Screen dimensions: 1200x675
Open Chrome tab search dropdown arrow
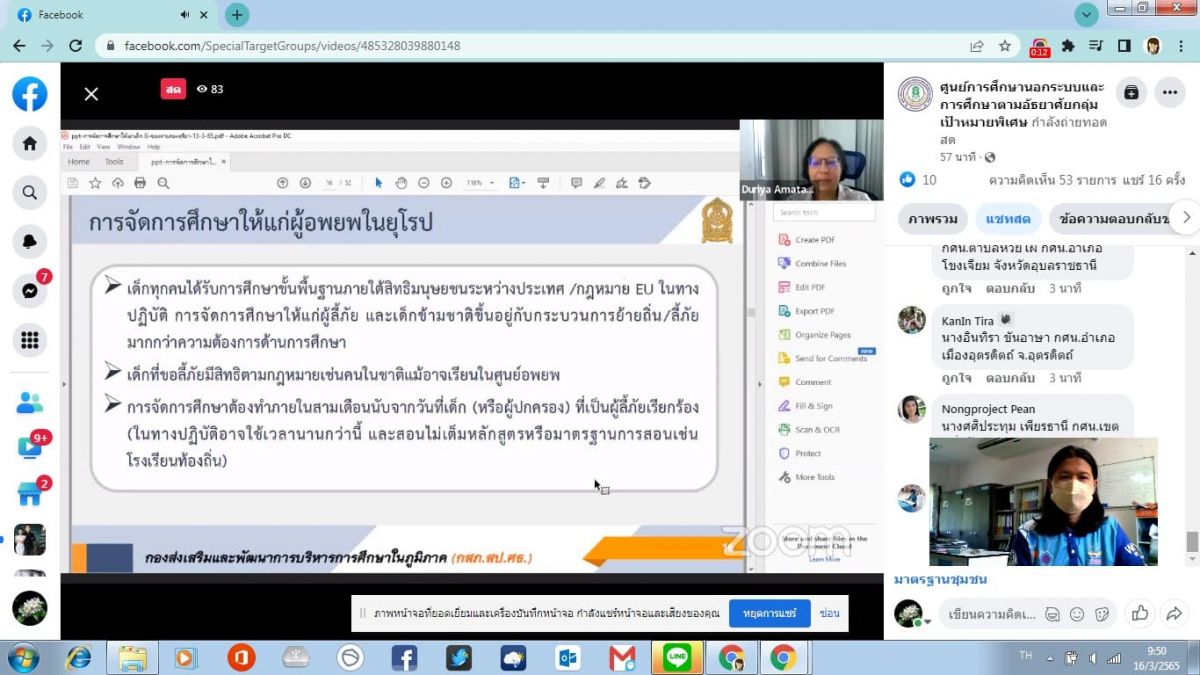coord(1086,15)
